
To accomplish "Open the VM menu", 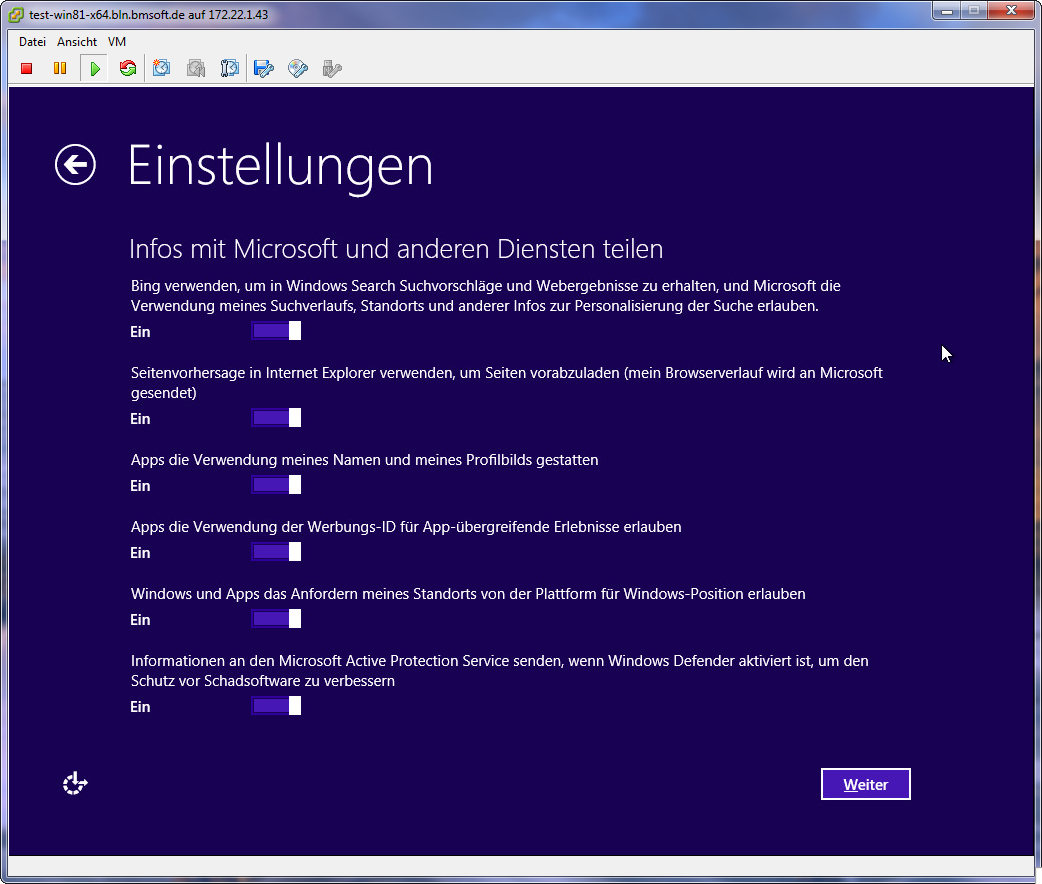I will point(117,42).
